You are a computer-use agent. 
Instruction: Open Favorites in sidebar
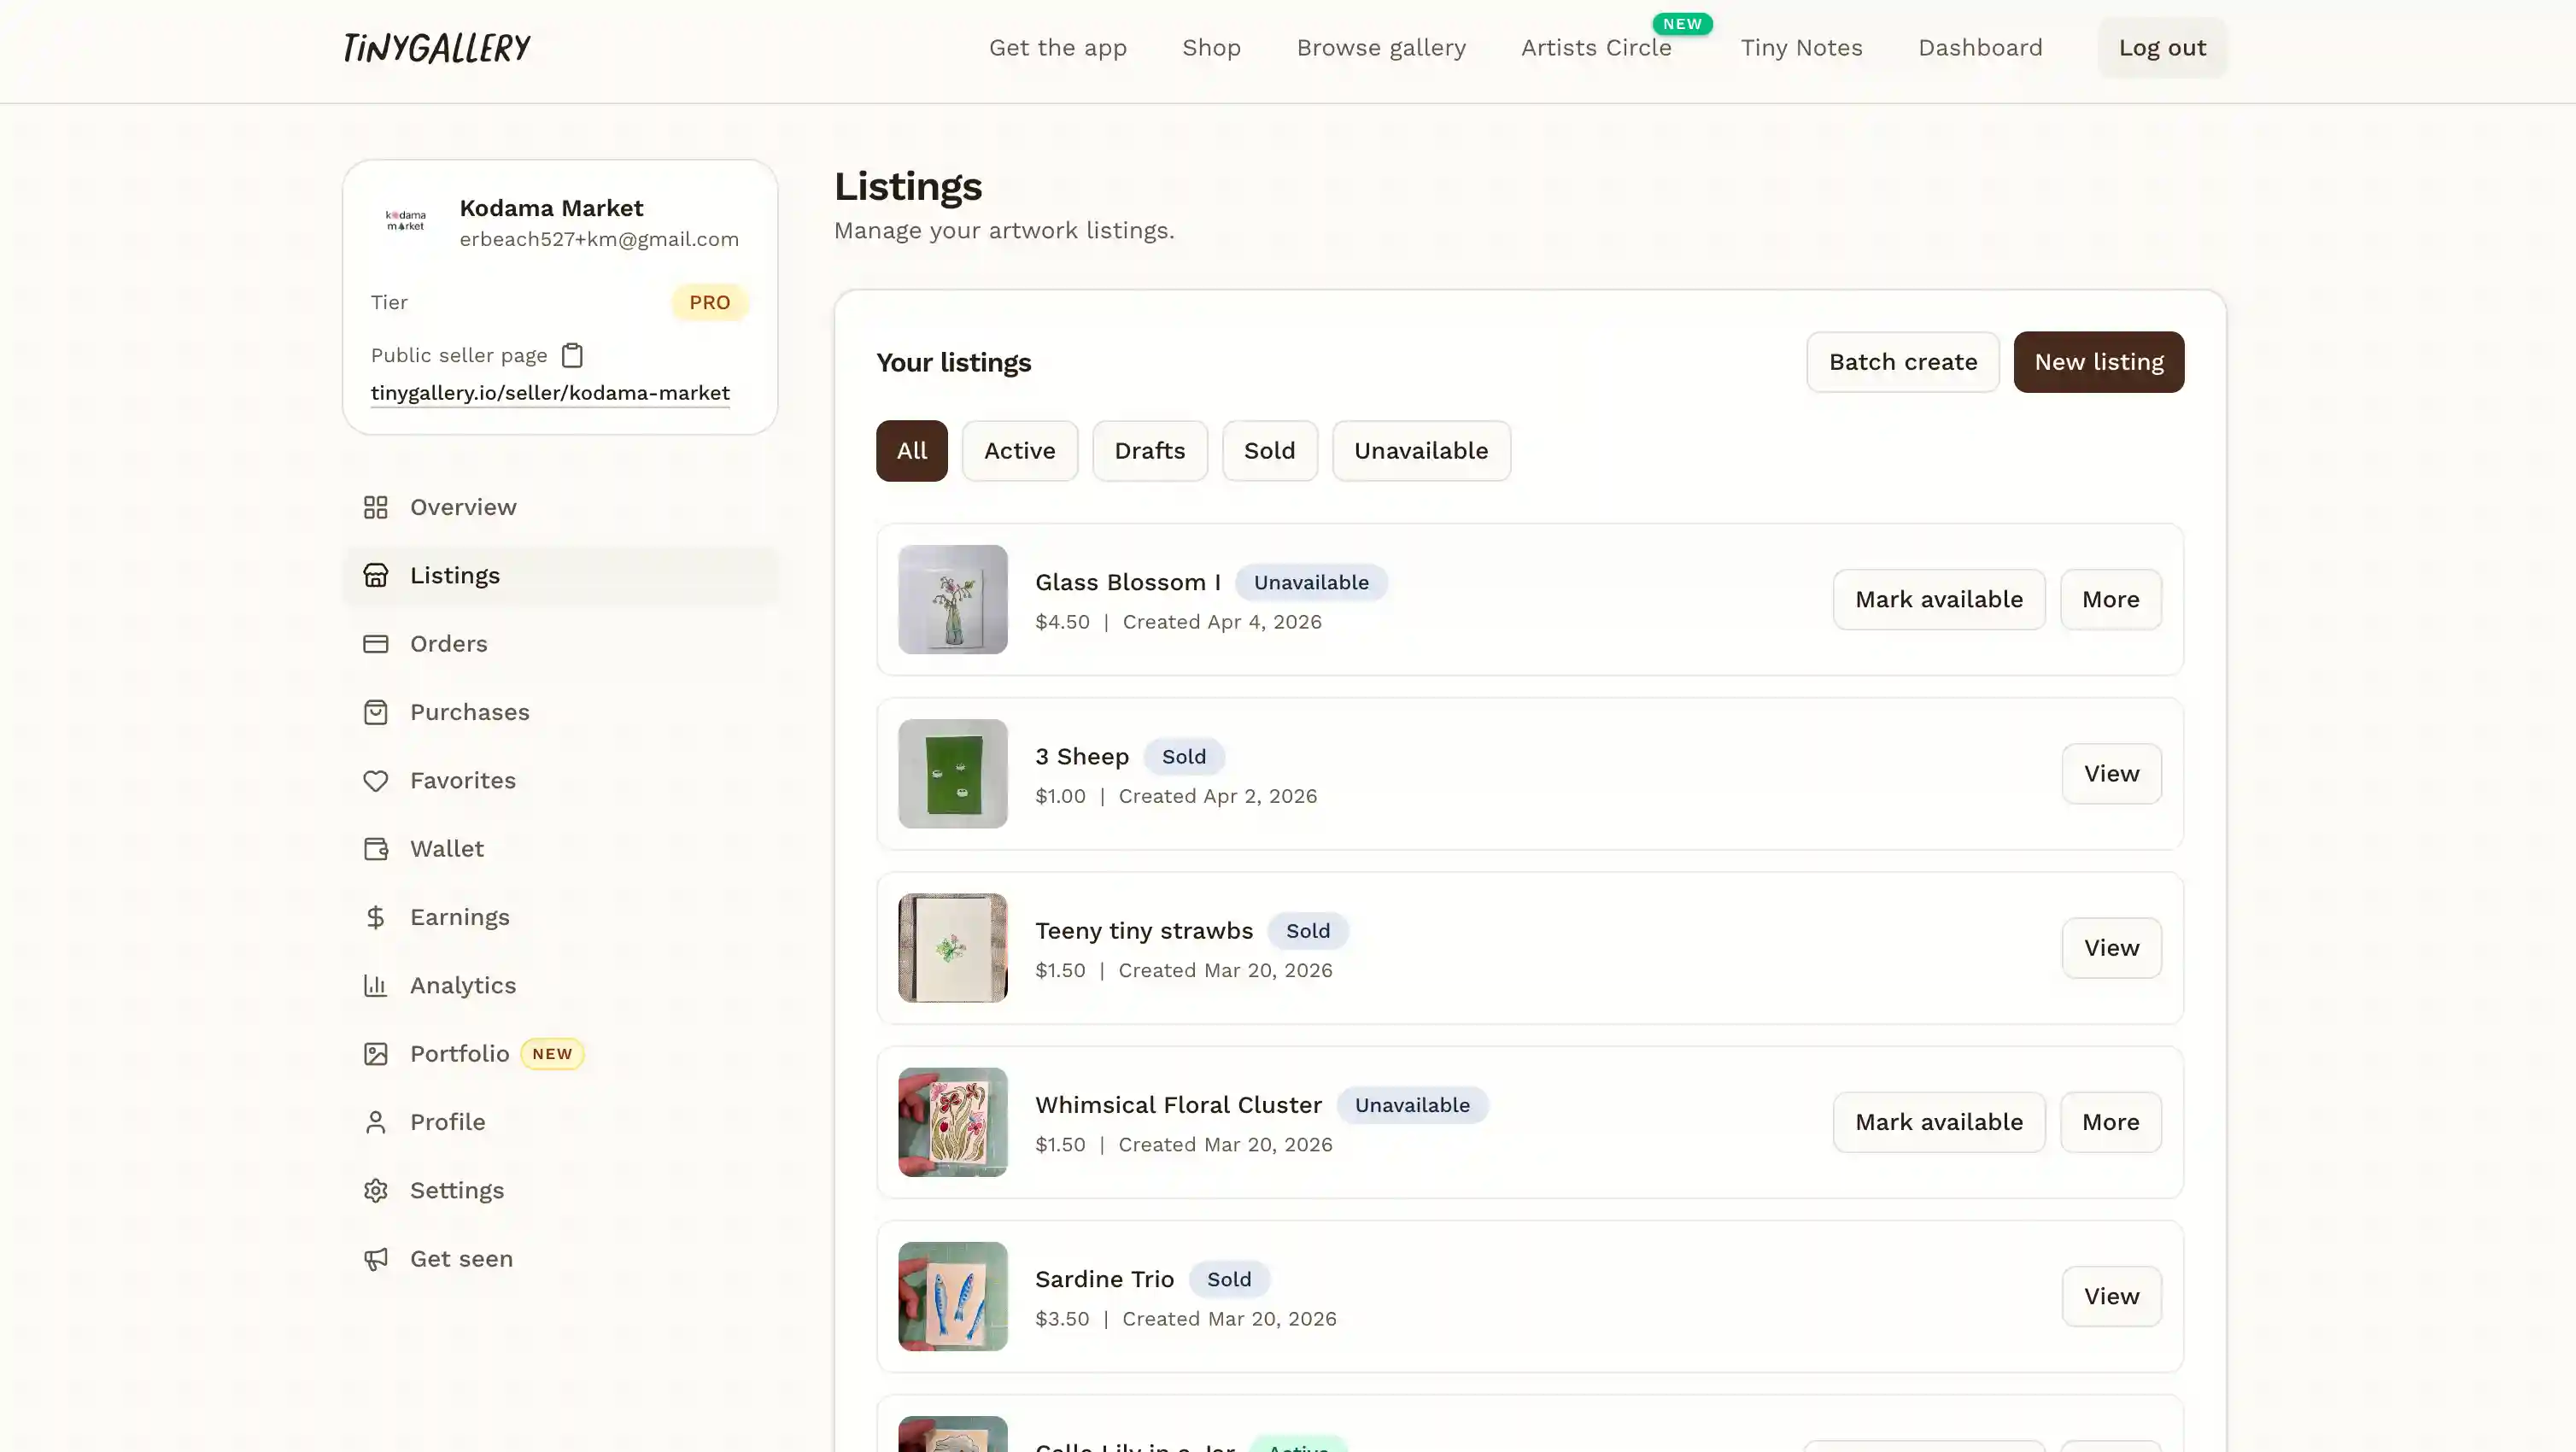click(x=560, y=780)
